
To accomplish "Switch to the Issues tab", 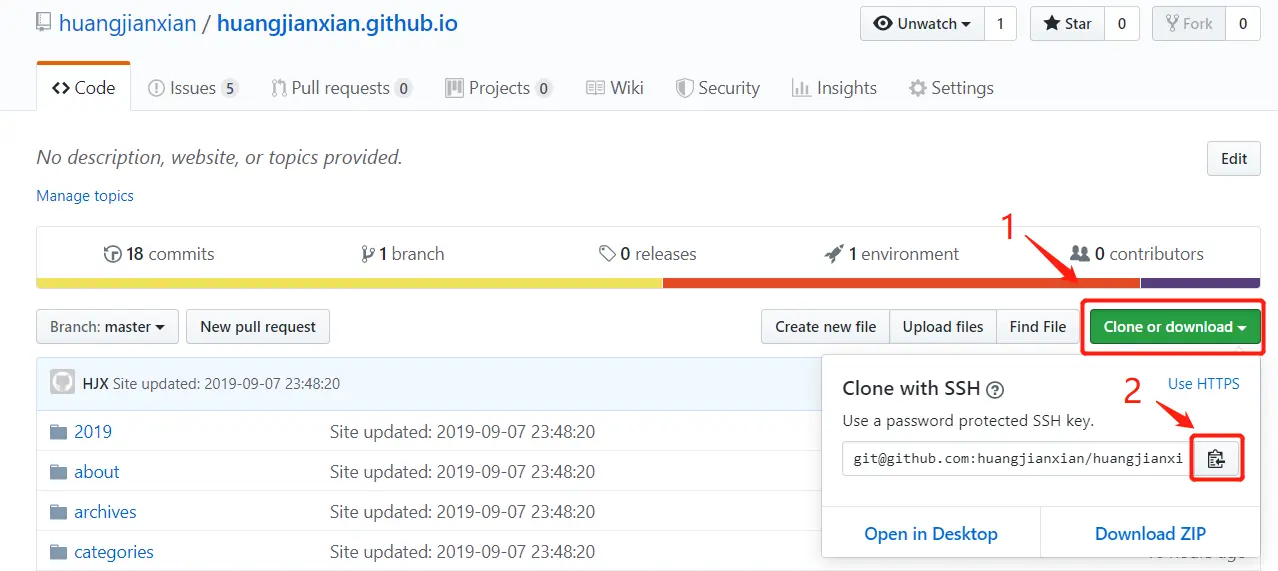I will coord(193,88).
